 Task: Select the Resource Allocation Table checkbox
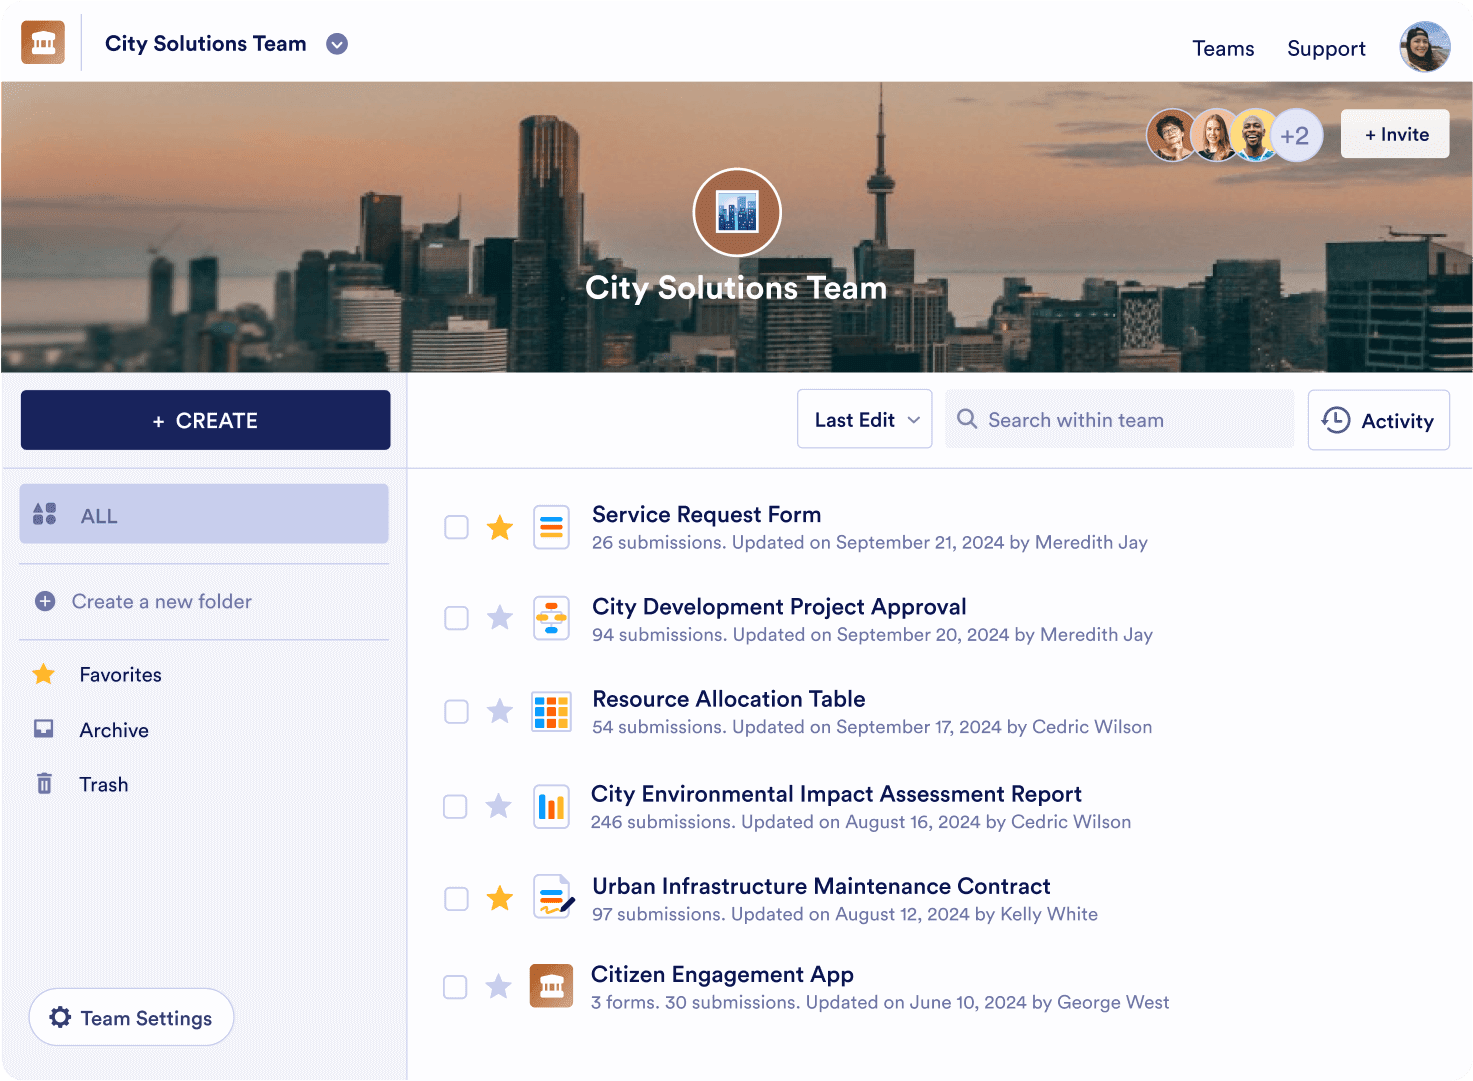tap(456, 711)
